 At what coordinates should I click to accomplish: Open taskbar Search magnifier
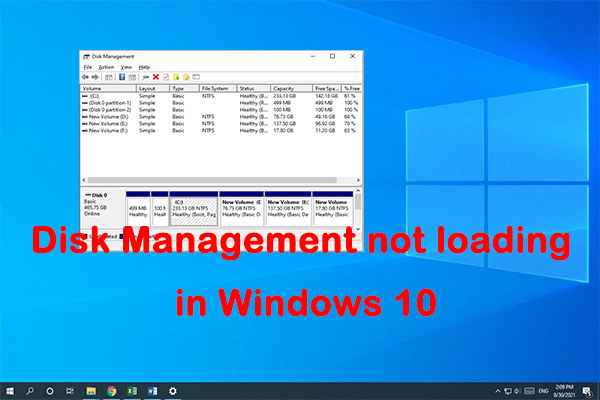click(x=30, y=391)
